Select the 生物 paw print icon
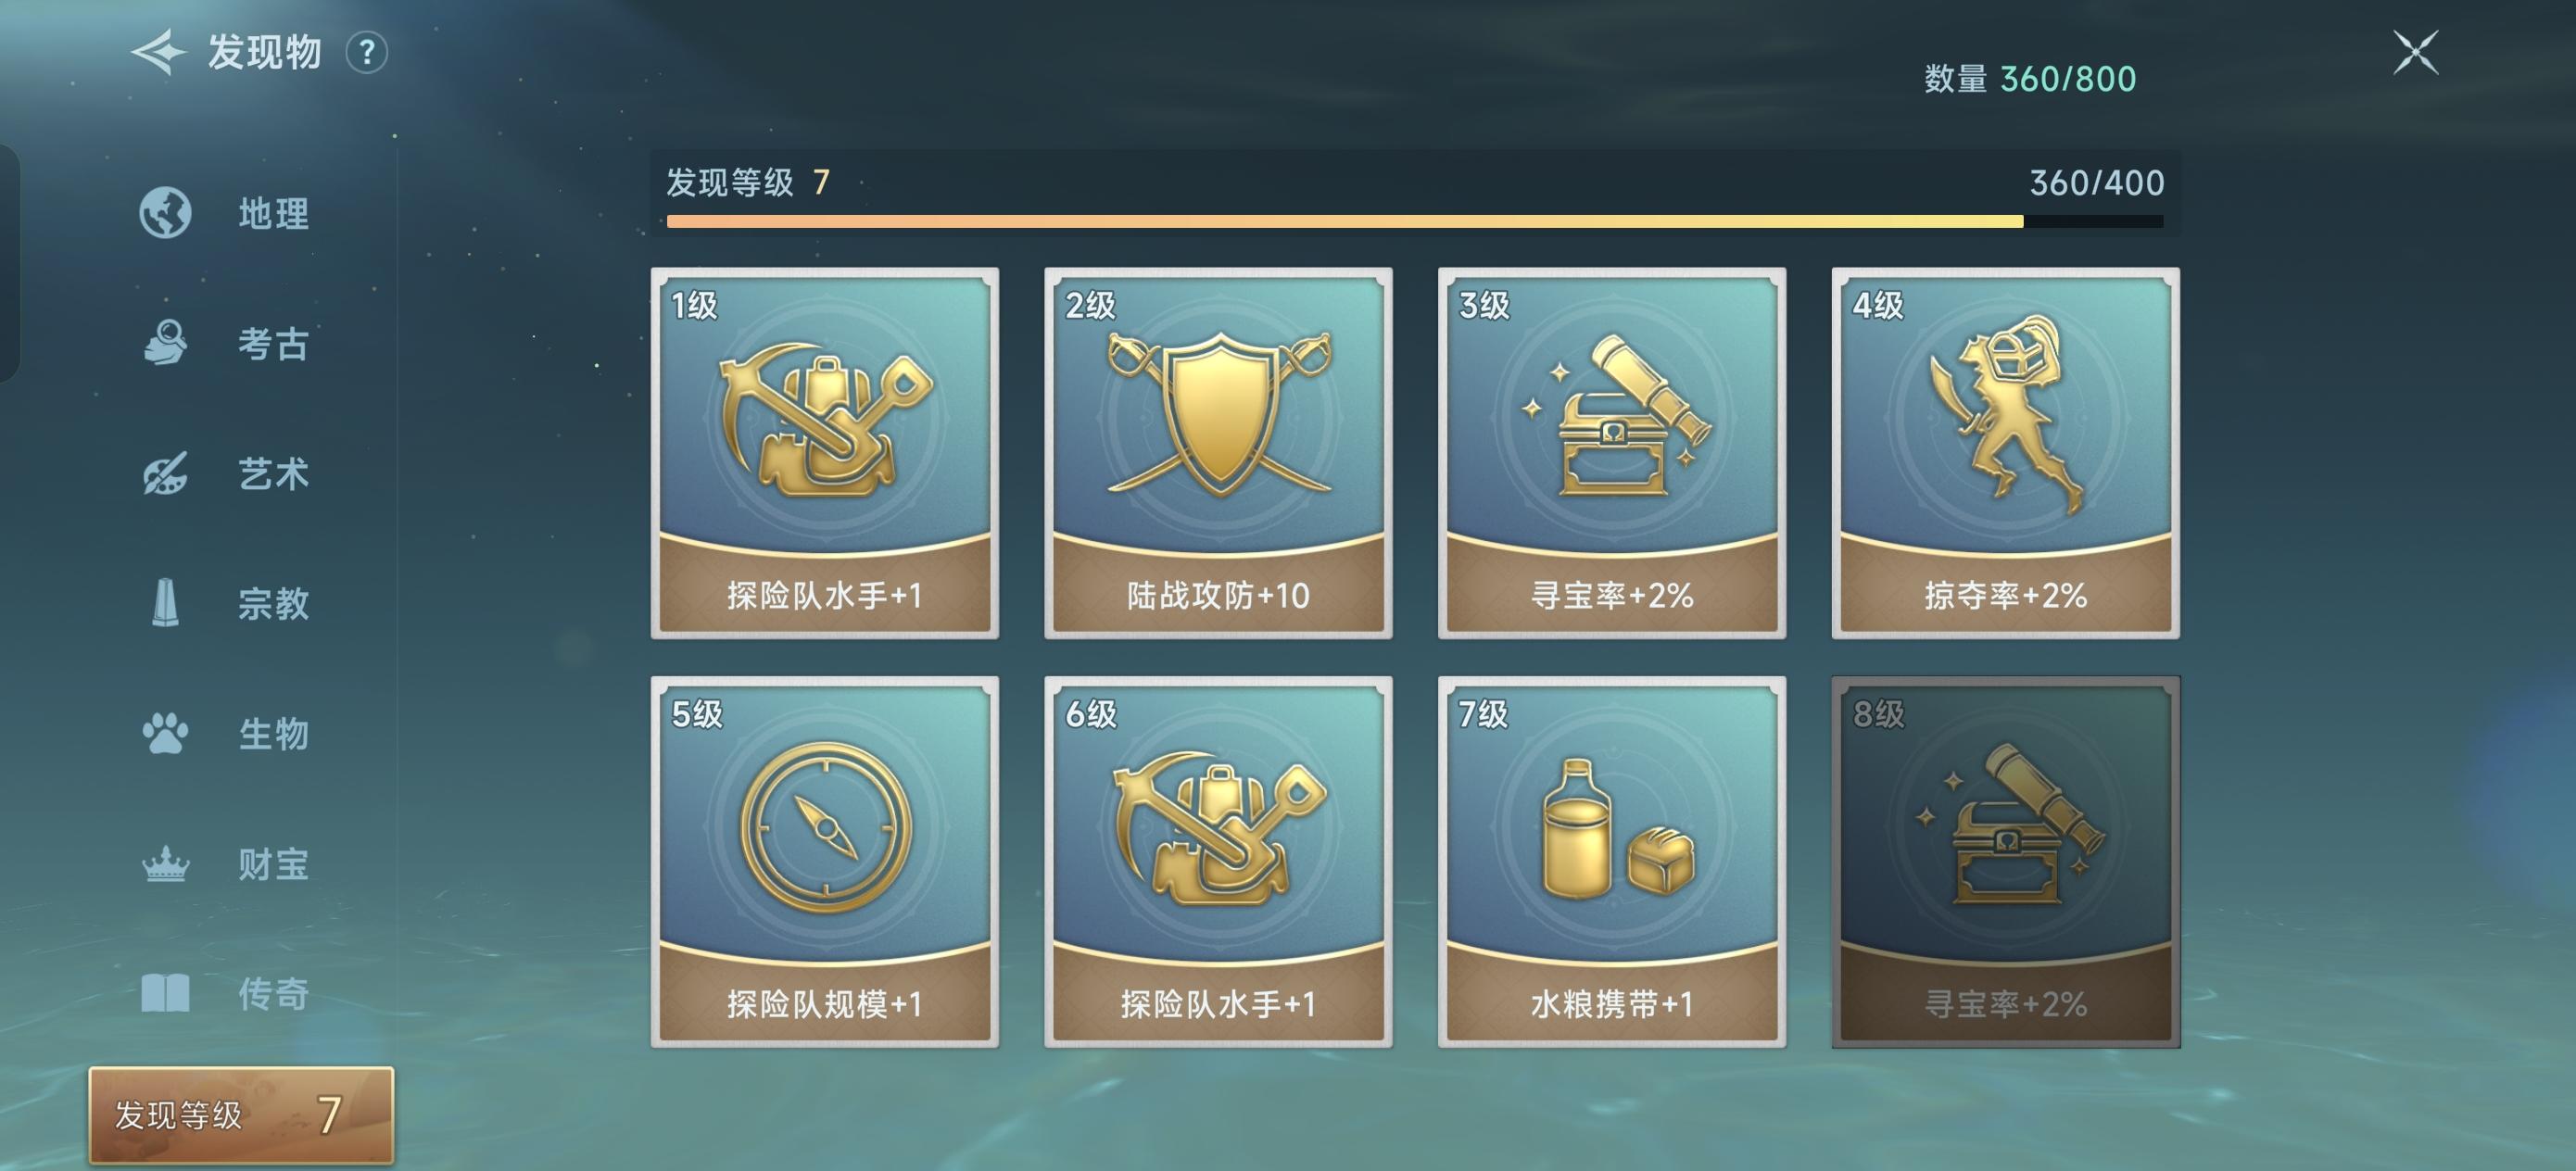Screen dimensions: 2576x1171 (165, 734)
